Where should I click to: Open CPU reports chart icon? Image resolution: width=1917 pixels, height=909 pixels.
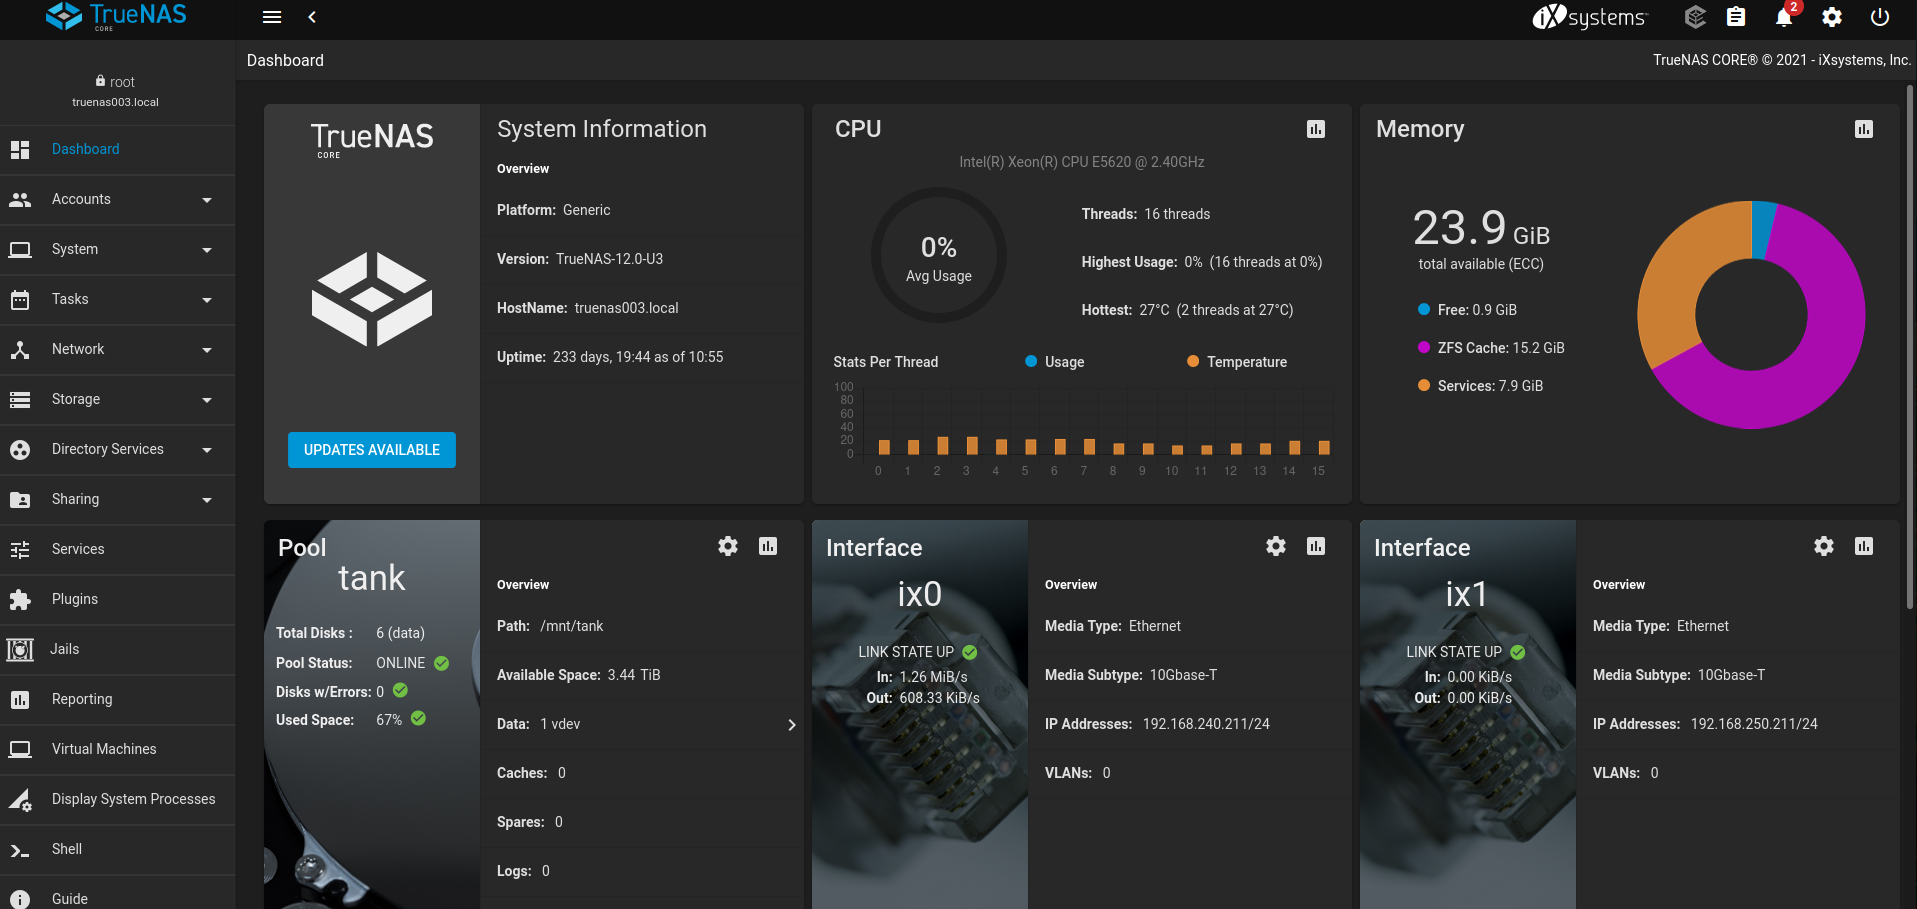click(1316, 129)
